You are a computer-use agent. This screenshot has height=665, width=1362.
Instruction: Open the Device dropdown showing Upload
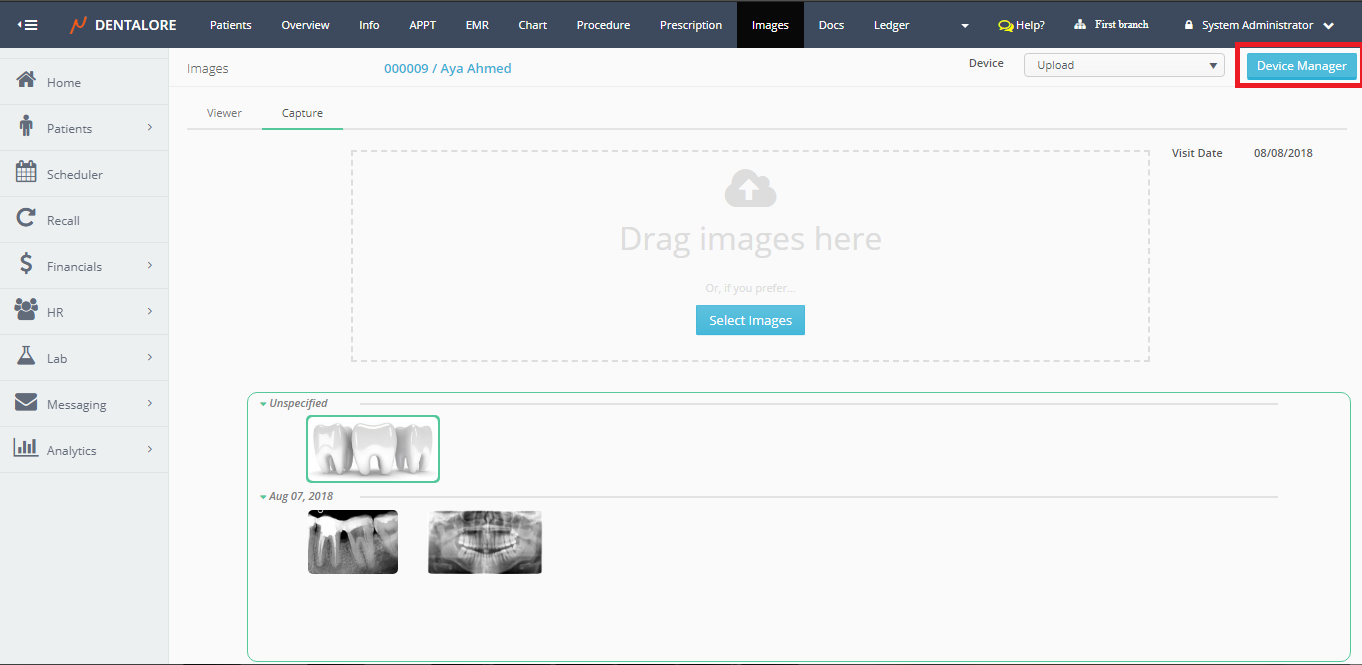tap(1123, 65)
